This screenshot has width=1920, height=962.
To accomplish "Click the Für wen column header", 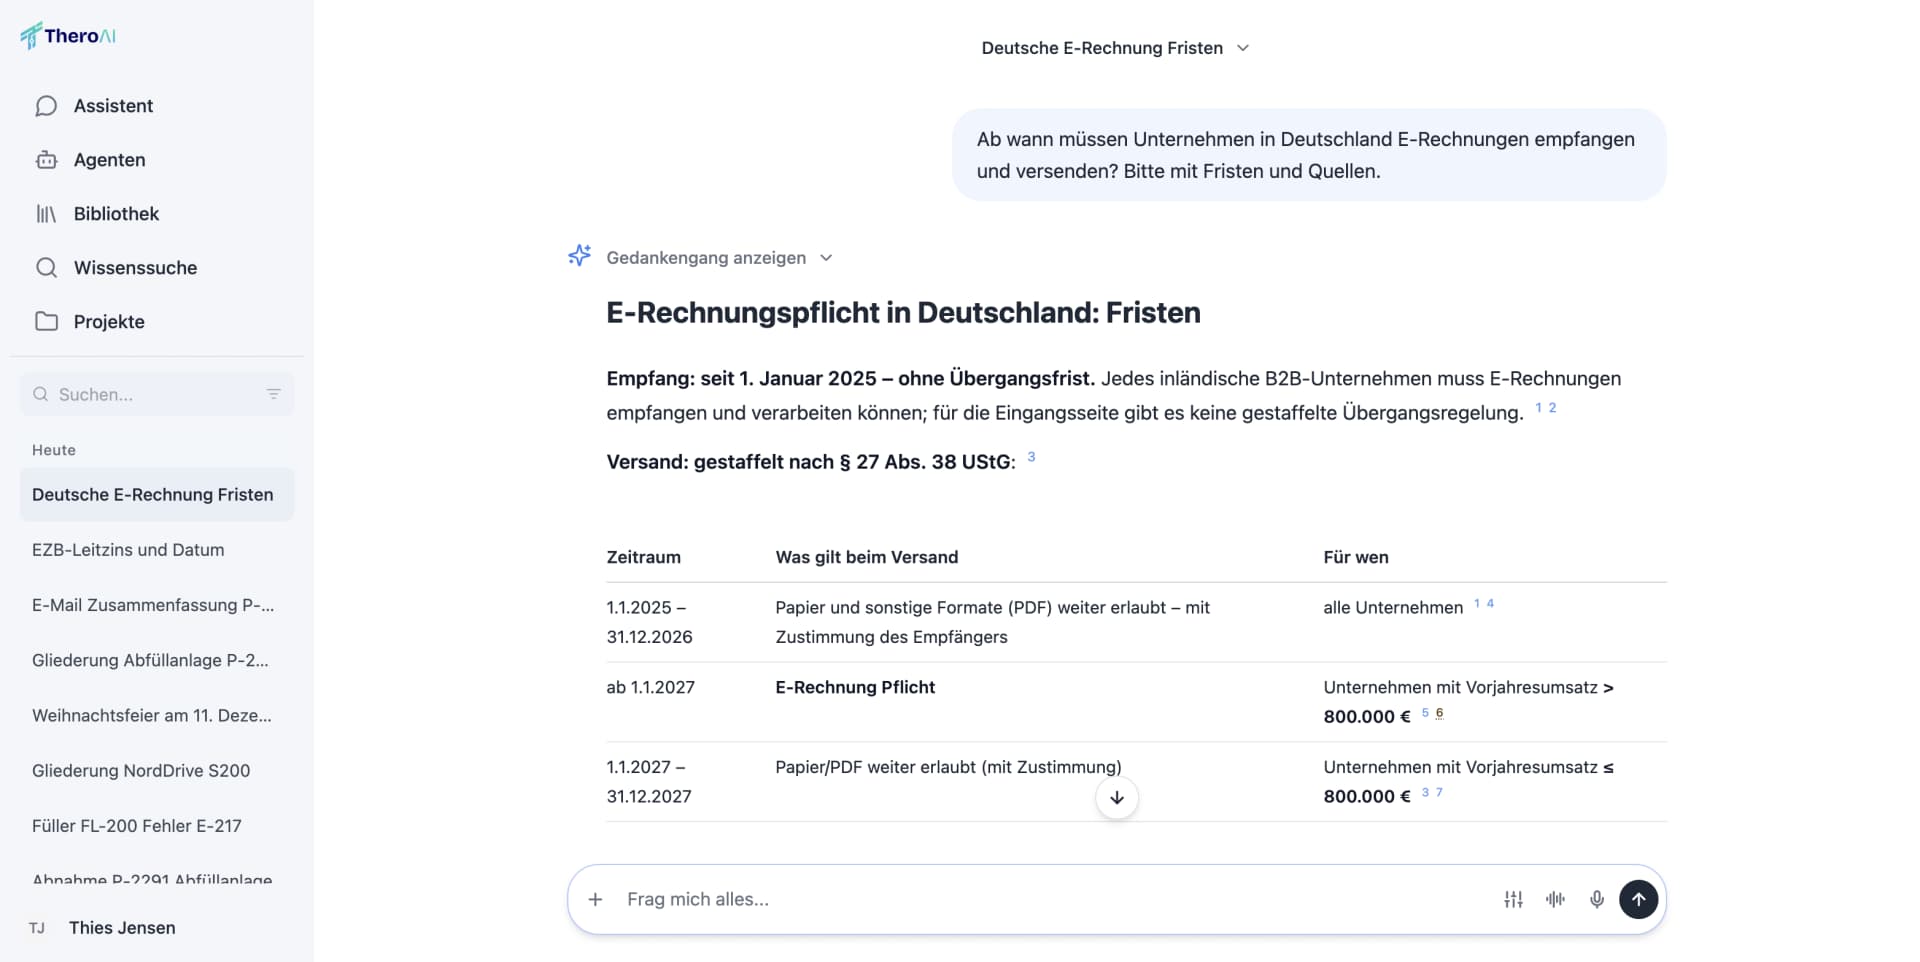I will (1355, 557).
